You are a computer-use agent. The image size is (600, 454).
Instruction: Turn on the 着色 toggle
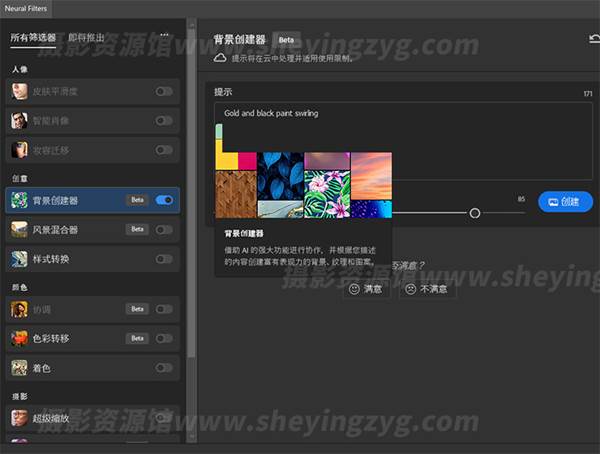164,367
